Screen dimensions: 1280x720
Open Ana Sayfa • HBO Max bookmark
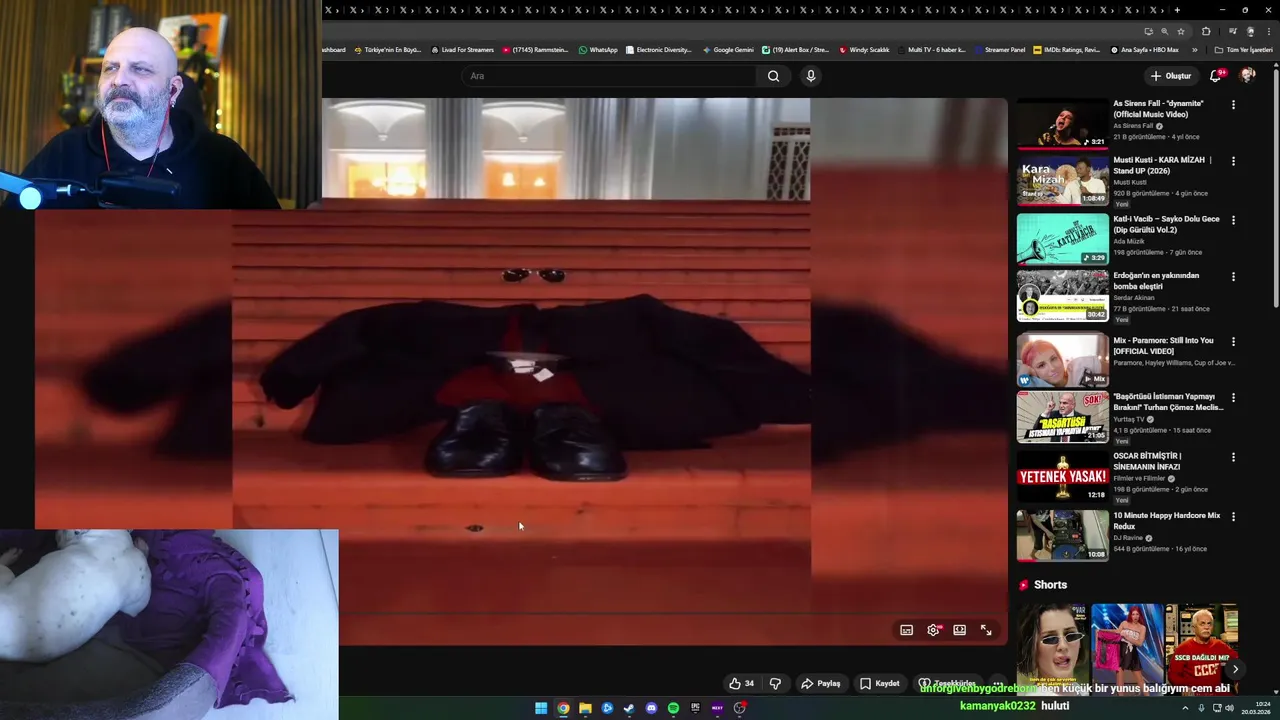[x=1143, y=49]
